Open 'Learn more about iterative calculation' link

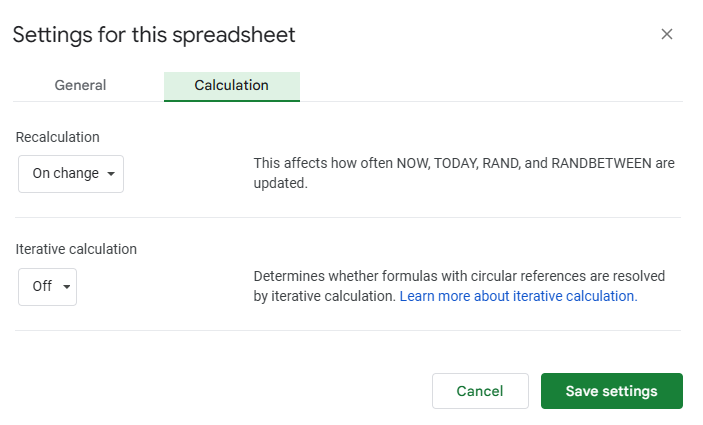pos(518,296)
